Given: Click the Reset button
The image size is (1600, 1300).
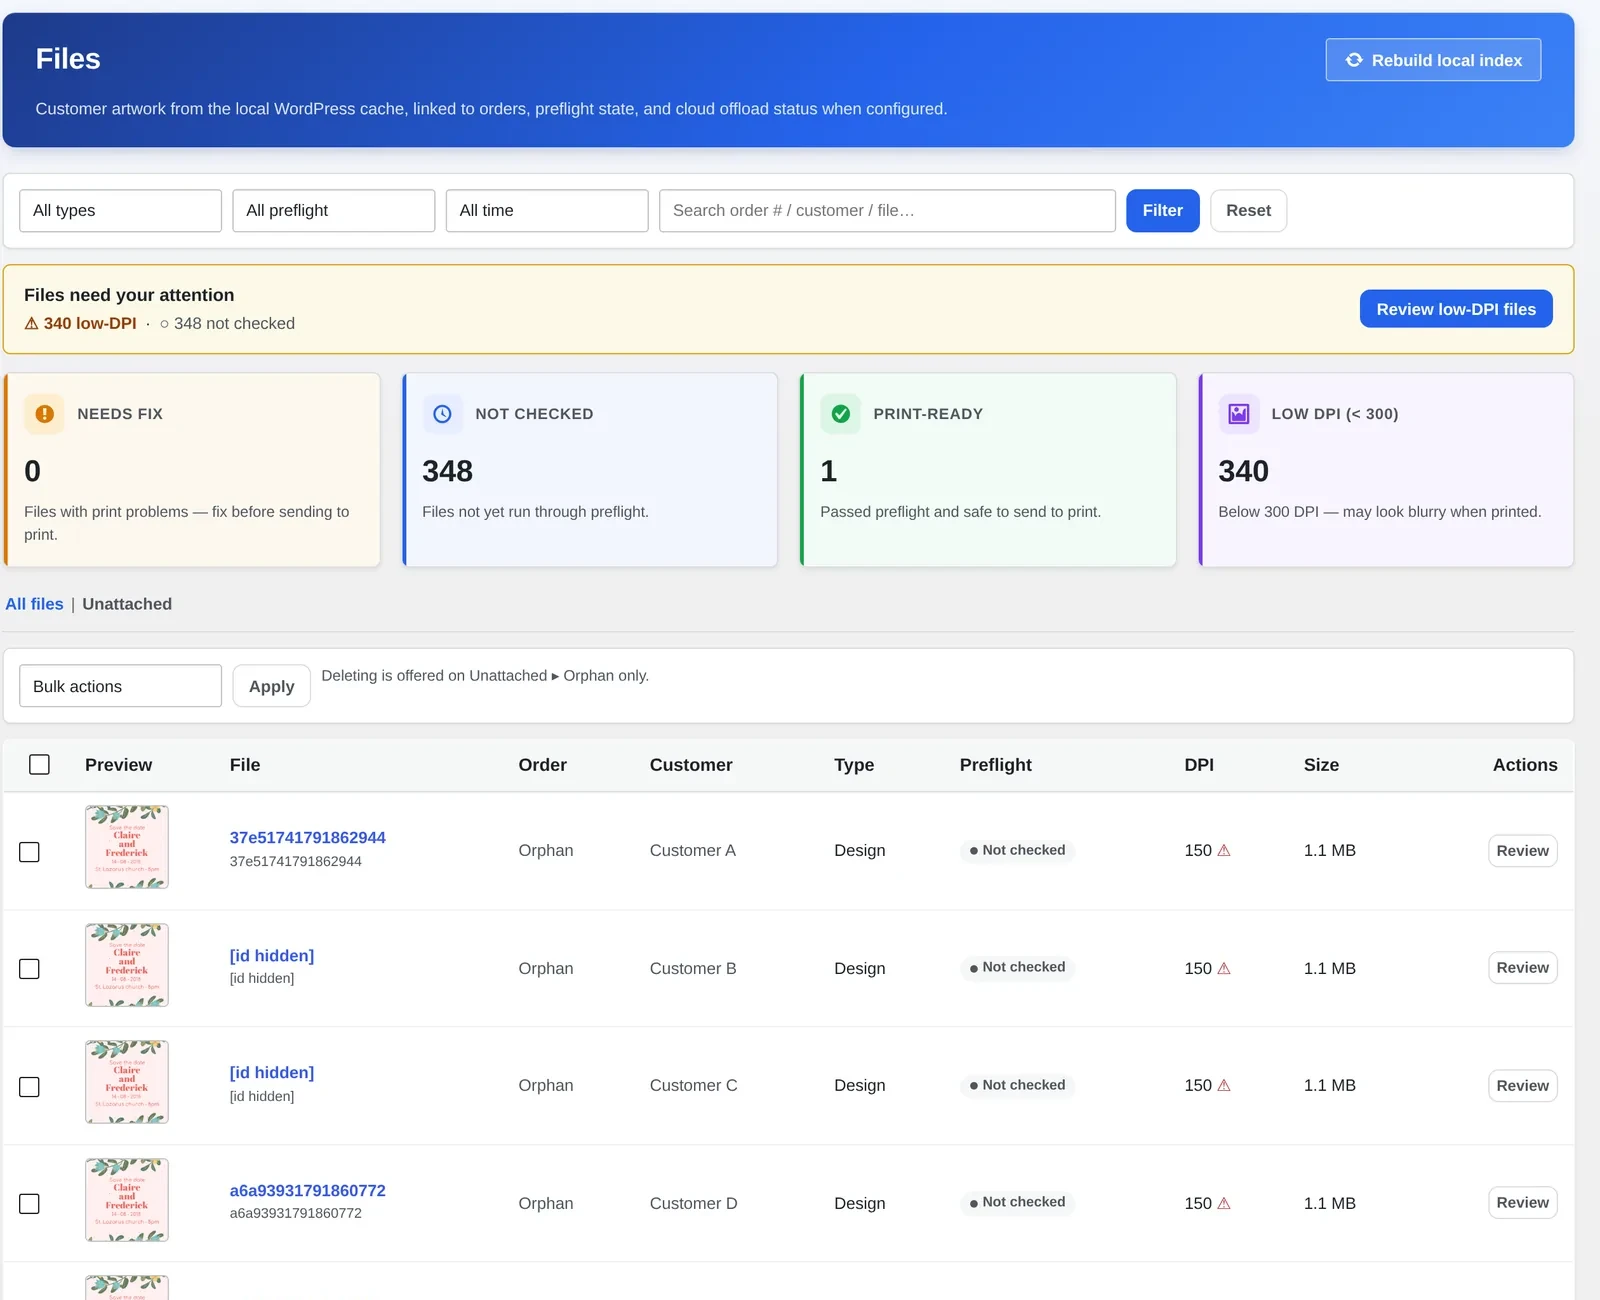Looking at the screenshot, I should (1248, 211).
